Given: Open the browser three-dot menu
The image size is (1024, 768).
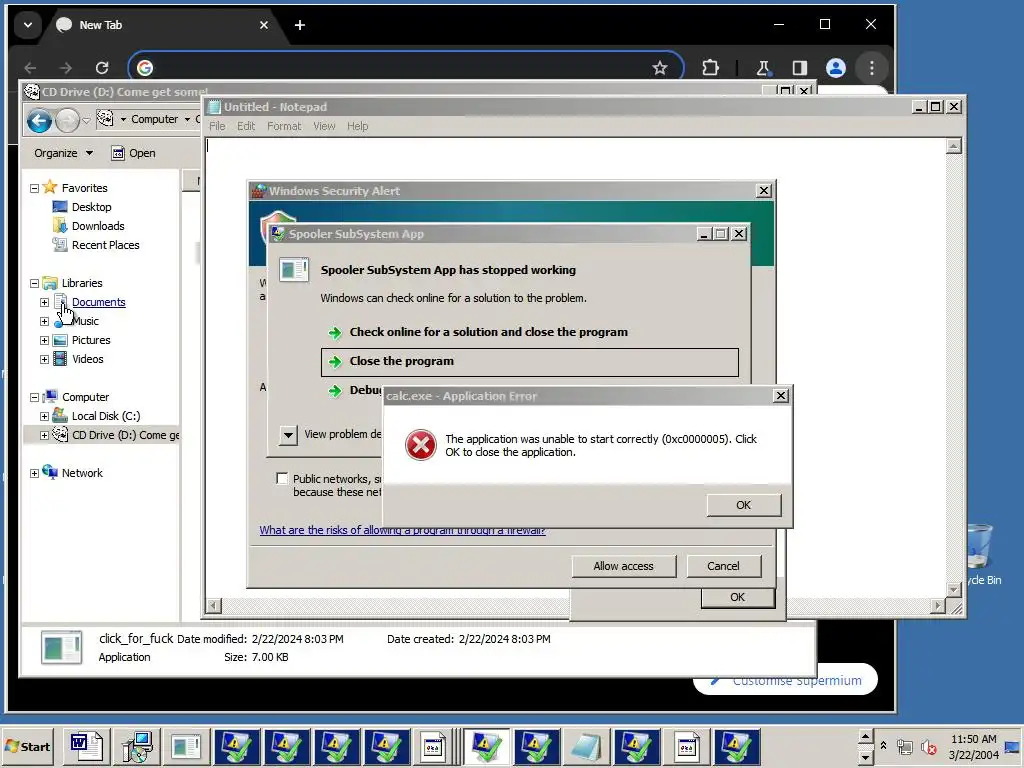Looking at the screenshot, I should tap(872, 68).
